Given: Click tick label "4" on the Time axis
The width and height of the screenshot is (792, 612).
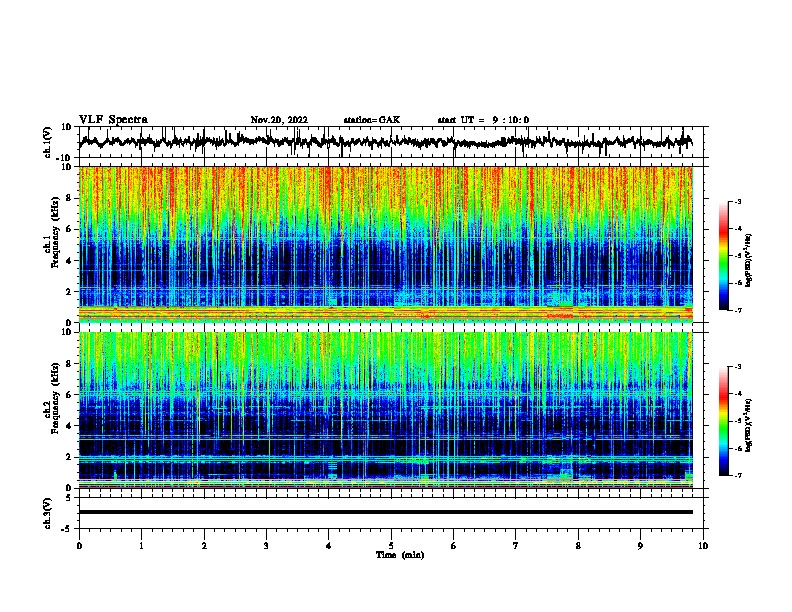Looking at the screenshot, I should (x=329, y=546).
